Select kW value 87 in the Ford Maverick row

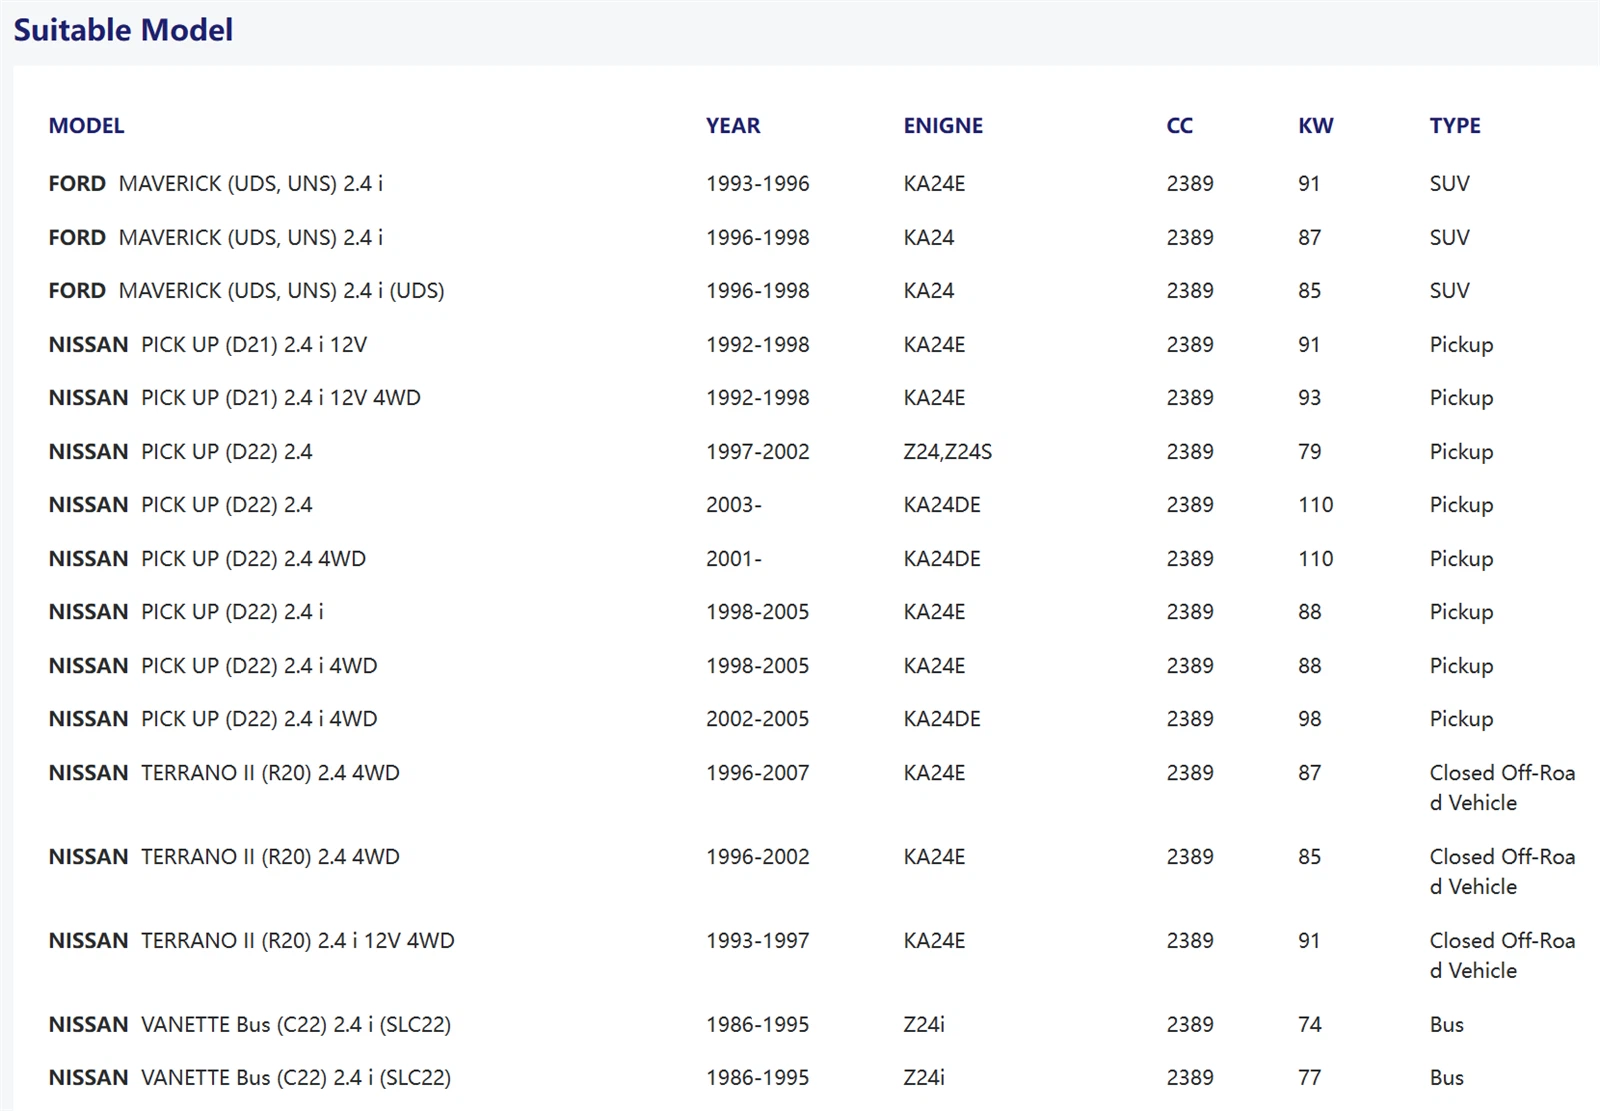1310,238
